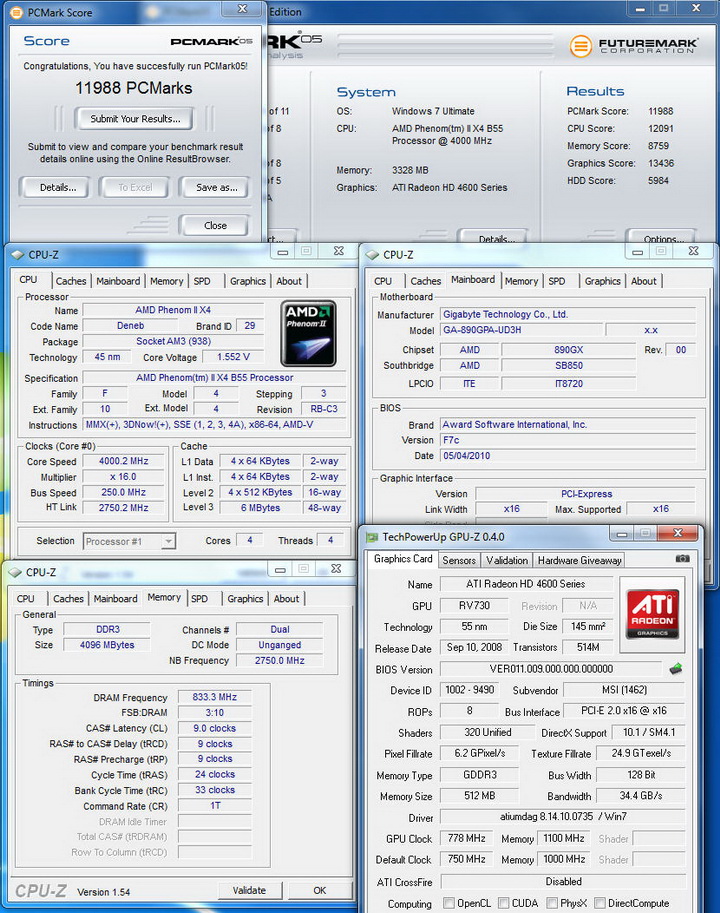720x913 pixels.
Task: Open Memory tab in top-left CPU-Z window
Action: (x=166, y=281)
